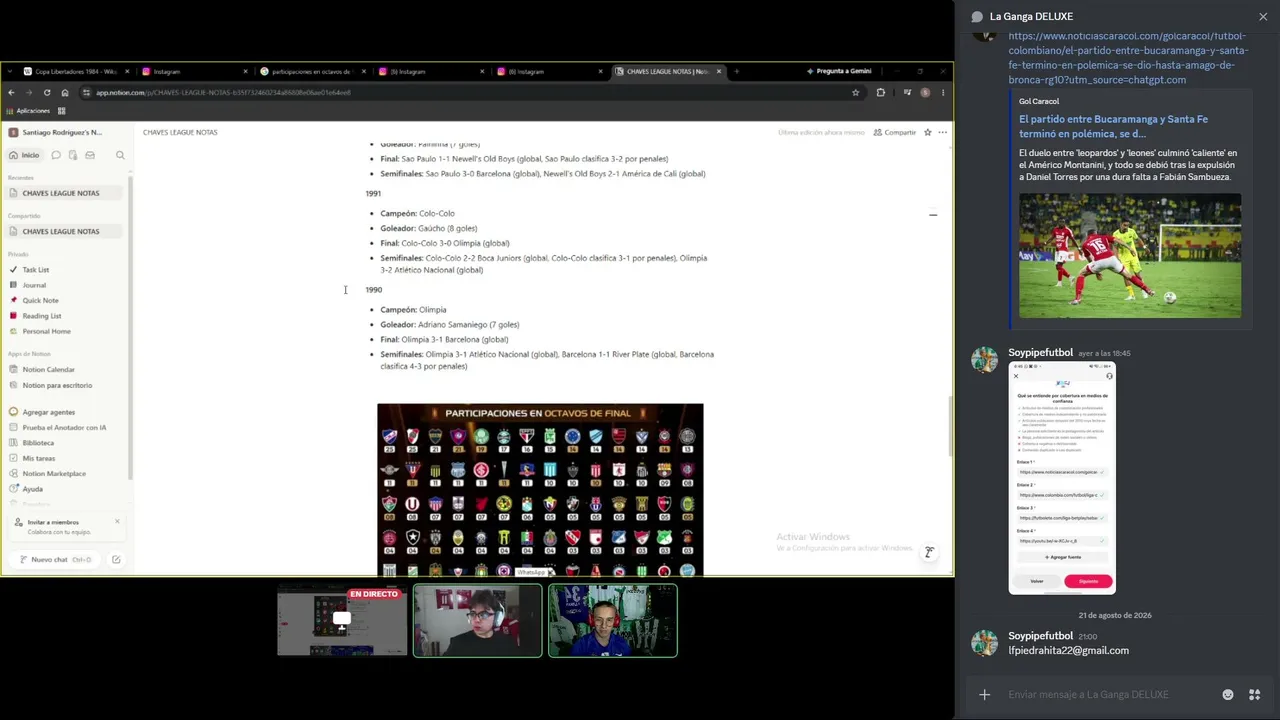Open the meetings icon beside Inicio

[x=73, y=155]
